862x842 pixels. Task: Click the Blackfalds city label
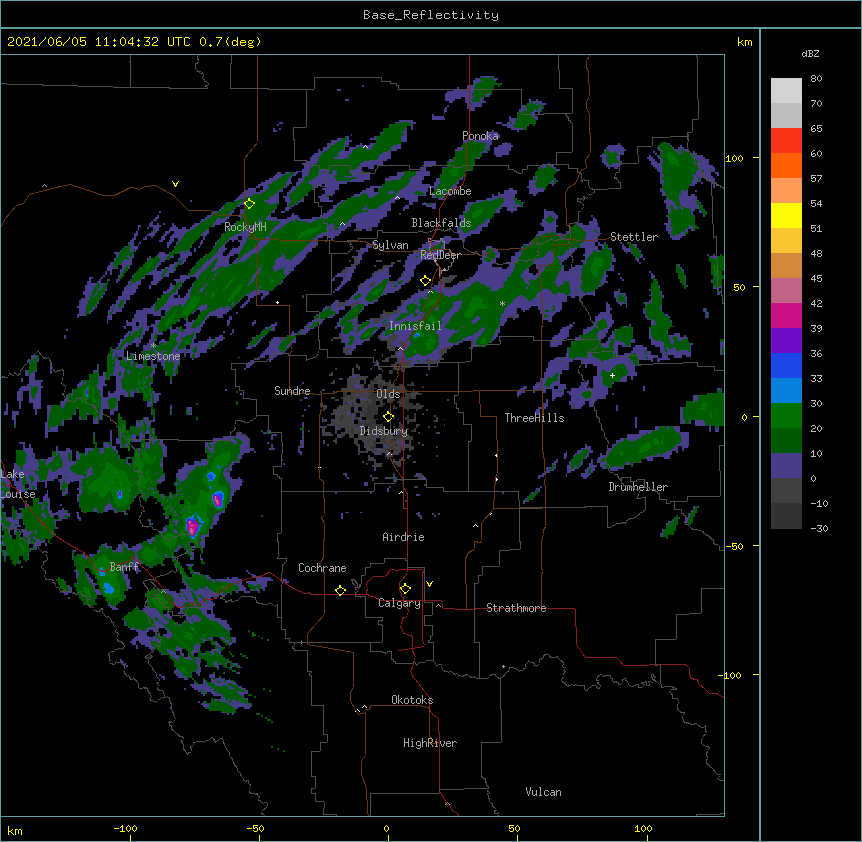[441, 223]
